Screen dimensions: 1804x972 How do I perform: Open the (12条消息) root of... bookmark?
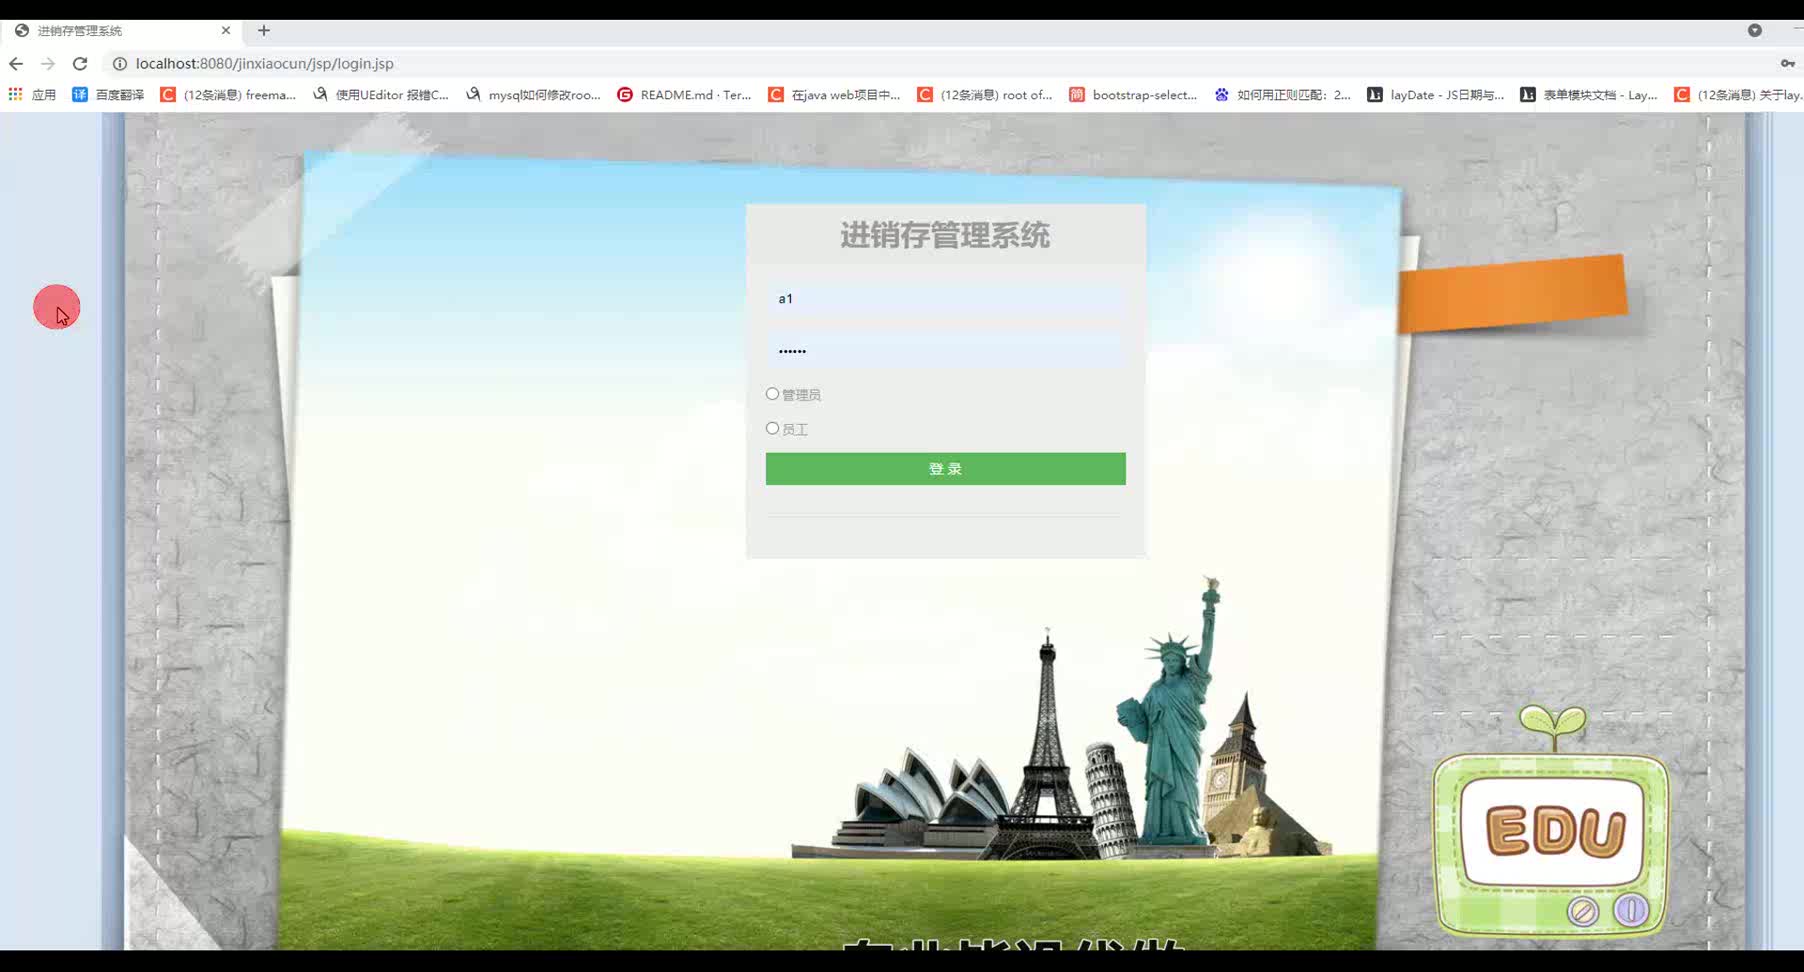coord(985,95)
